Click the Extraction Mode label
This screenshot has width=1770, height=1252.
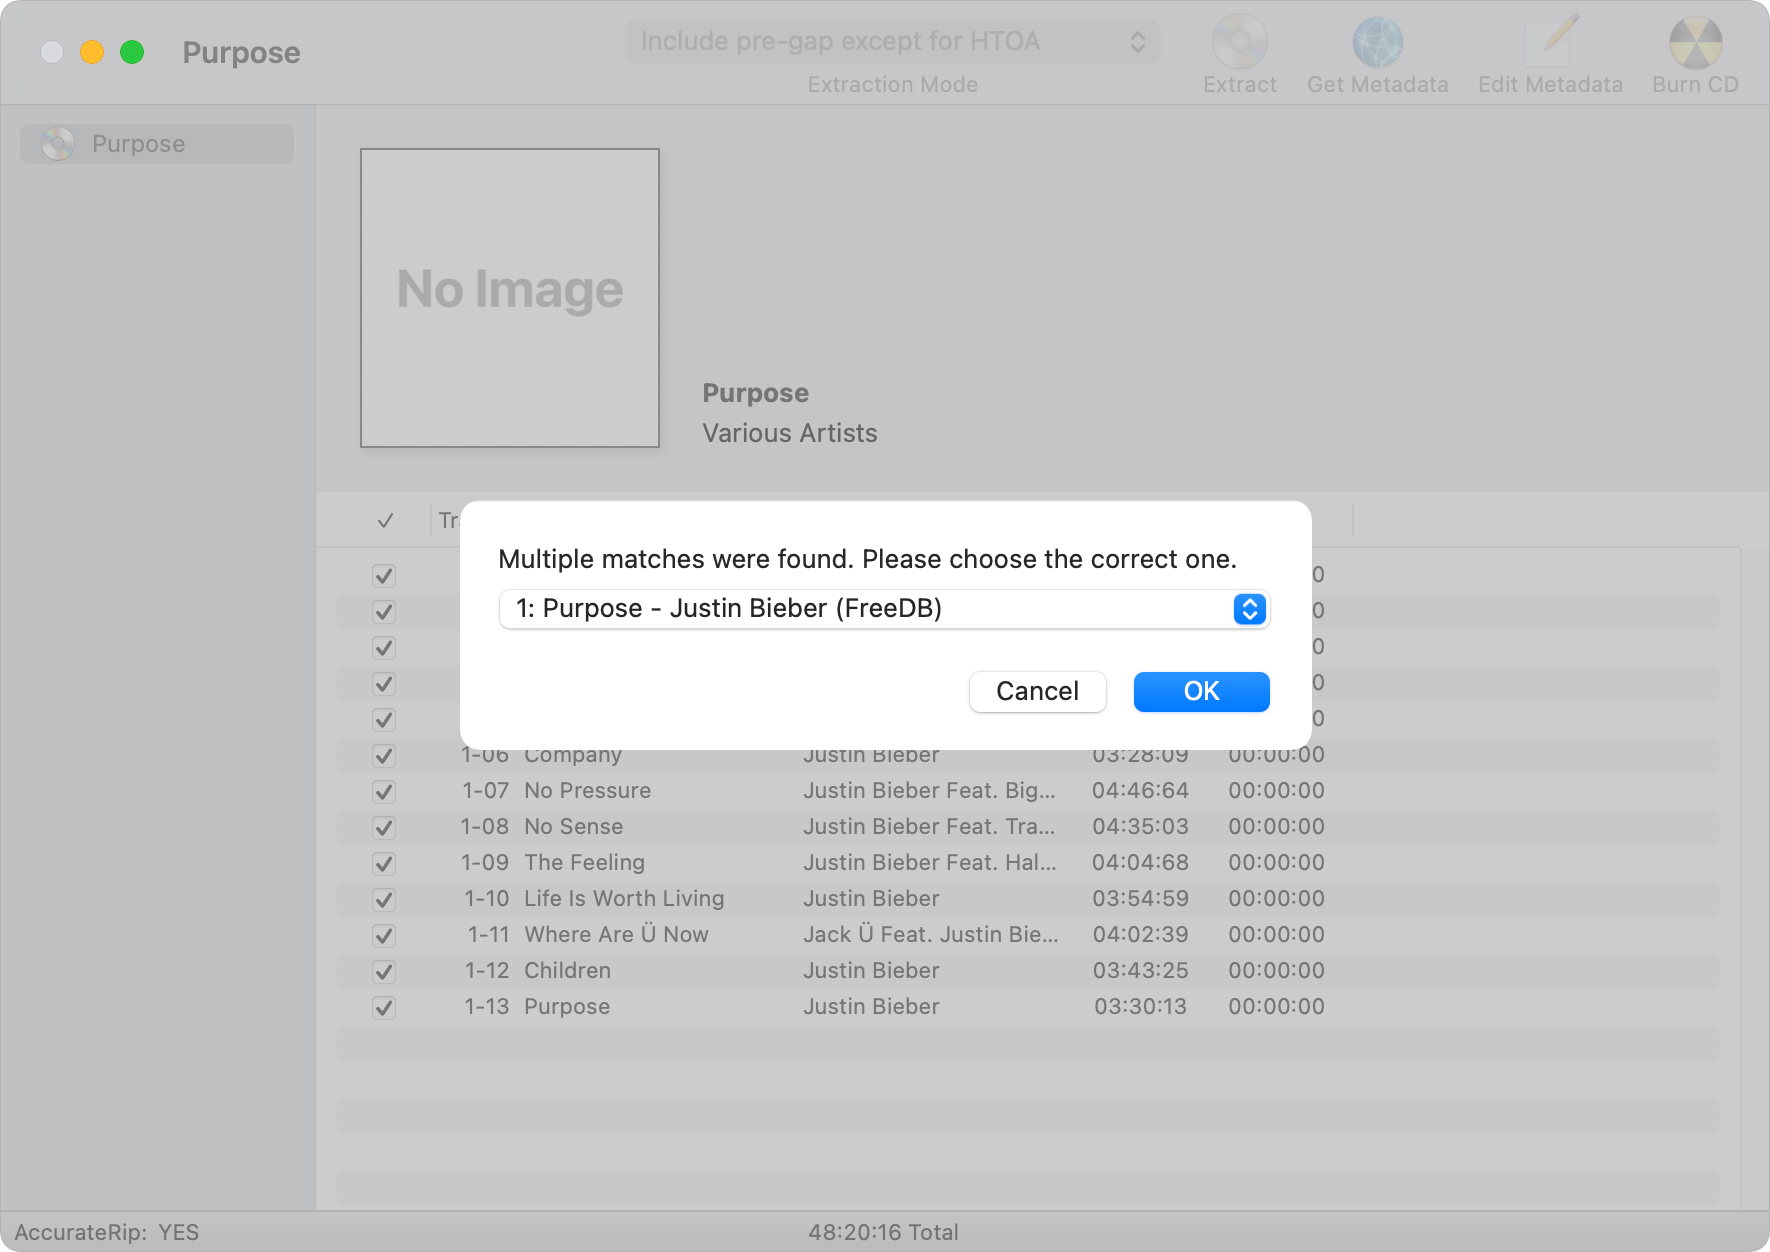[893, 85]
